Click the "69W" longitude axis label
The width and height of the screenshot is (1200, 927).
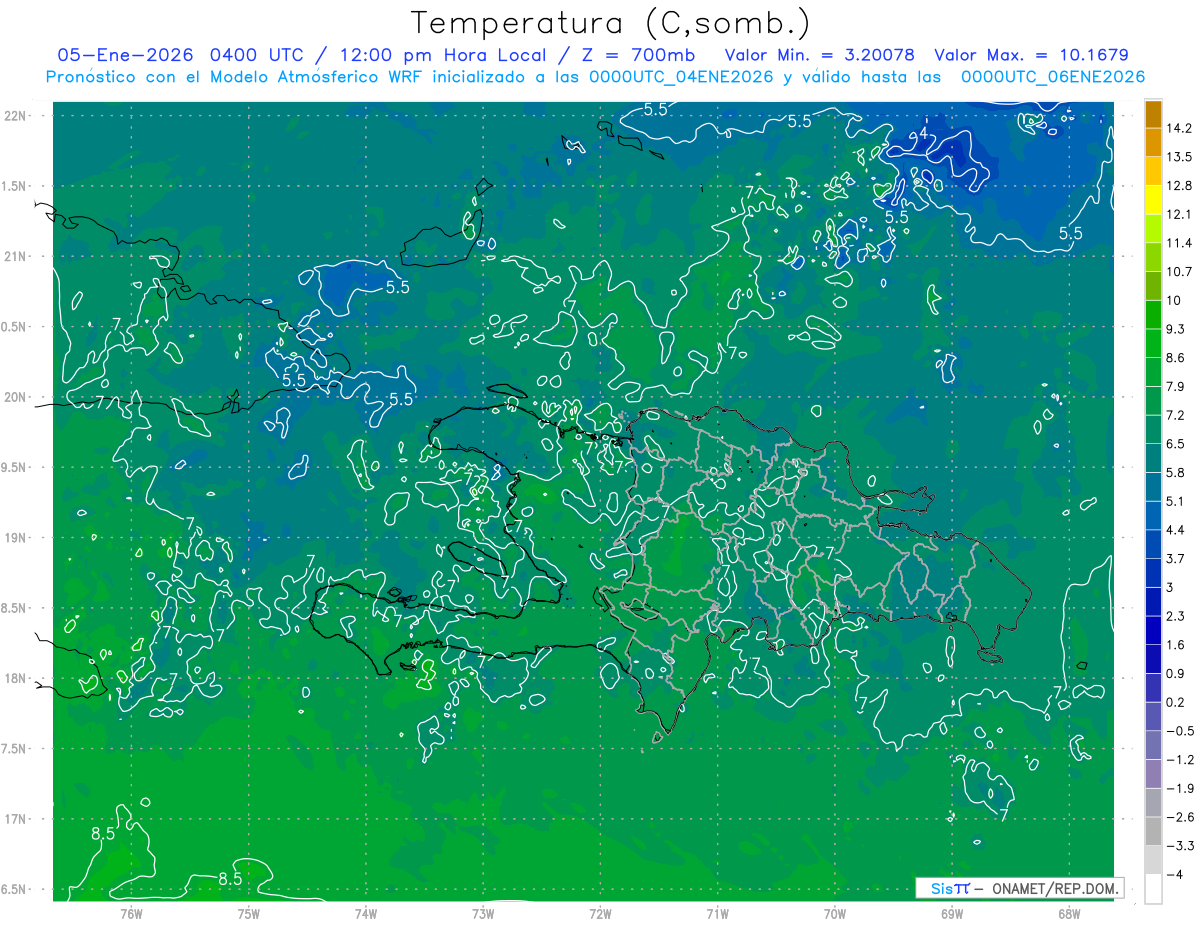[x=952, y=913]
